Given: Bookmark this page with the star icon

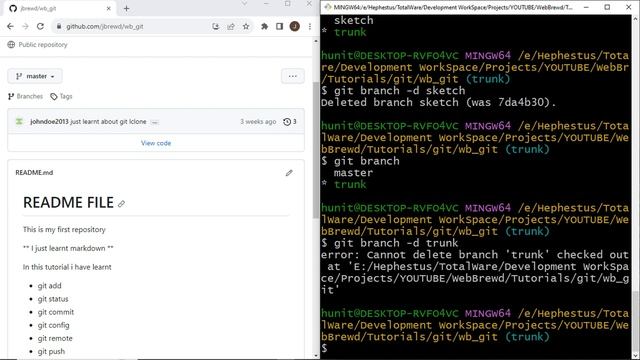Looking at the screenshot, I should click(x=246, y=26).
